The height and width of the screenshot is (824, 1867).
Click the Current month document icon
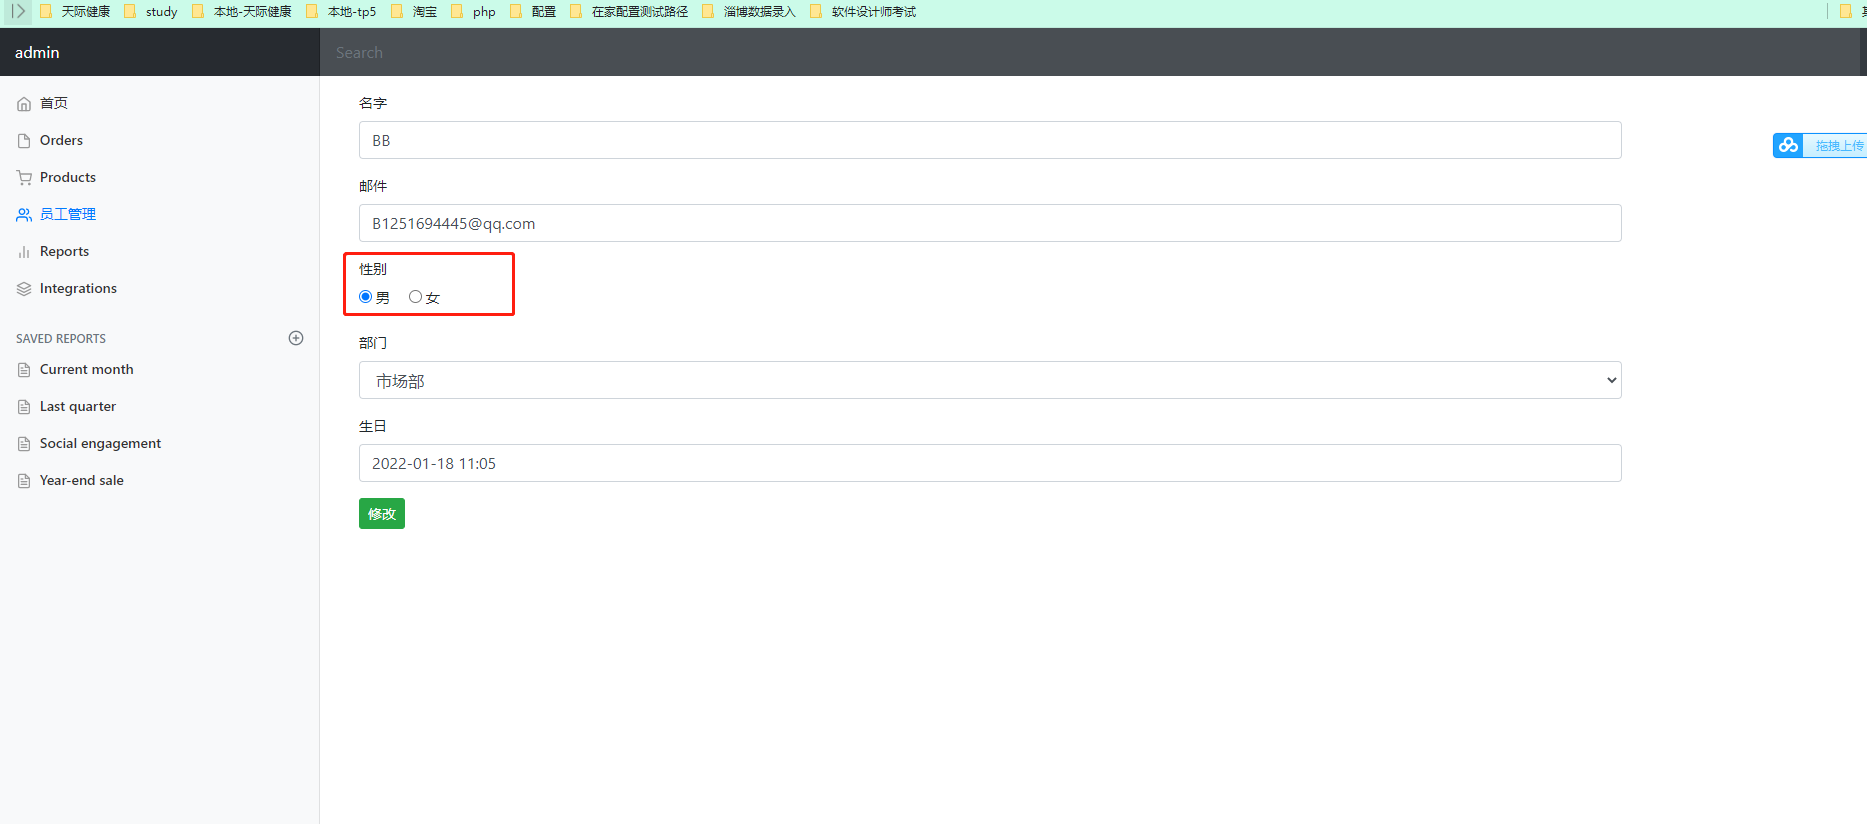pos(24,370)
